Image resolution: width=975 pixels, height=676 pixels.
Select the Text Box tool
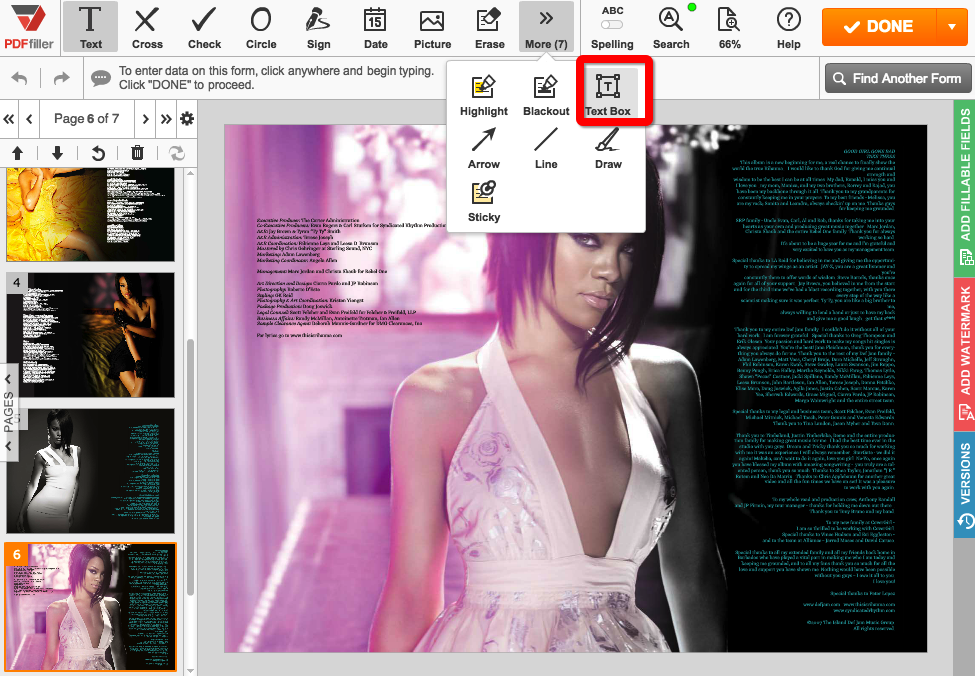coord(607,94)
